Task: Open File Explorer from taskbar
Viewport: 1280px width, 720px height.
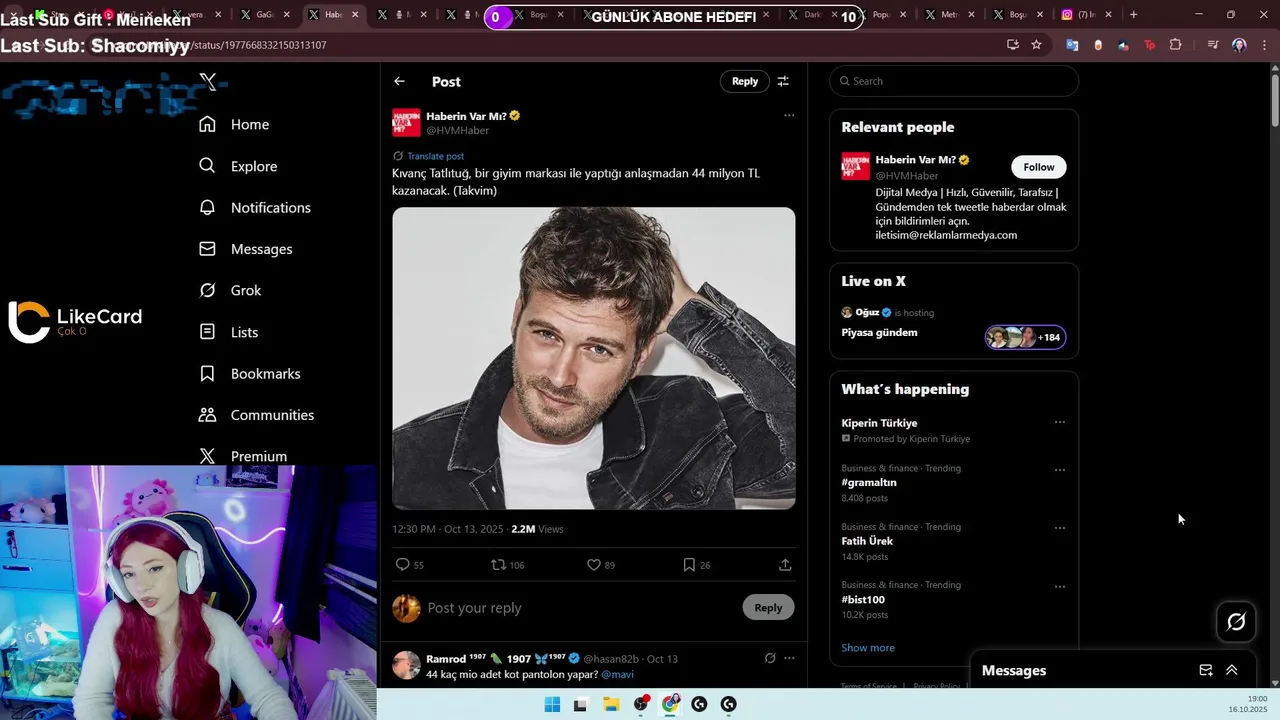Action: click(x=611, y=705)
